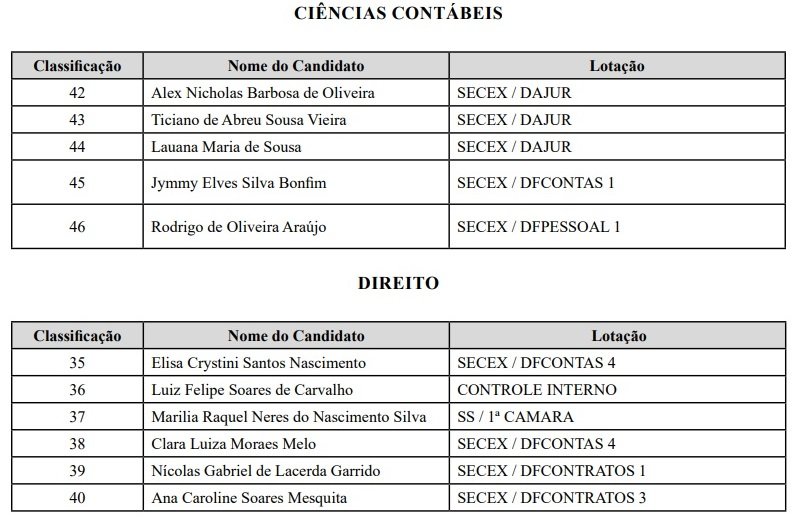Select Nícolas Gabriel de Lacerda Garrido
Viewport: 798px width, 522px height.
[x=266, y=471]
